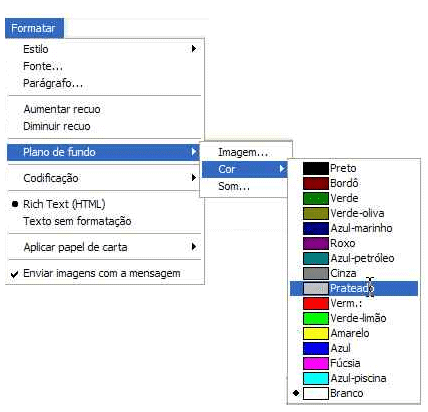Open Aplicar papel de carta submenu
428x412 pixels.
[x=105, y=247]
